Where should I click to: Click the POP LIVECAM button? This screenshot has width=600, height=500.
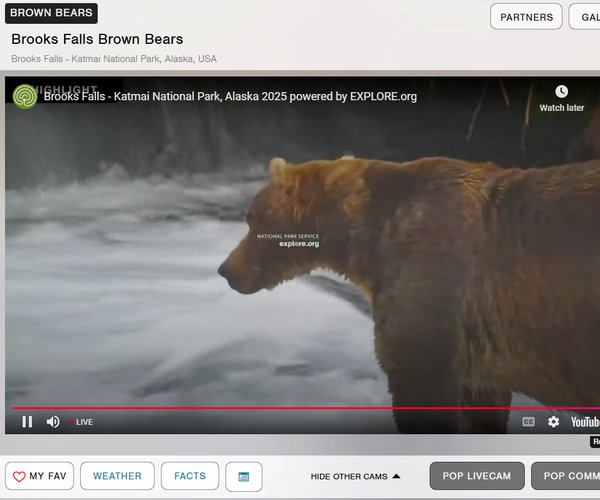point(477,476)
